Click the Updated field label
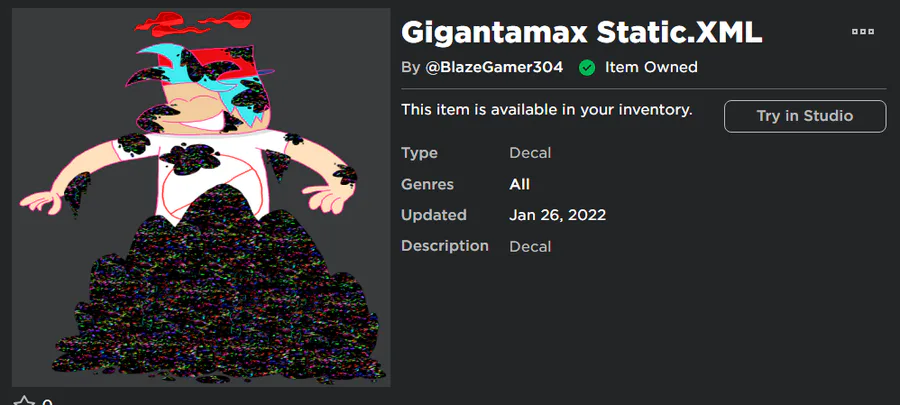Viewport: 900px width, 405px height. tap(434, 215)
